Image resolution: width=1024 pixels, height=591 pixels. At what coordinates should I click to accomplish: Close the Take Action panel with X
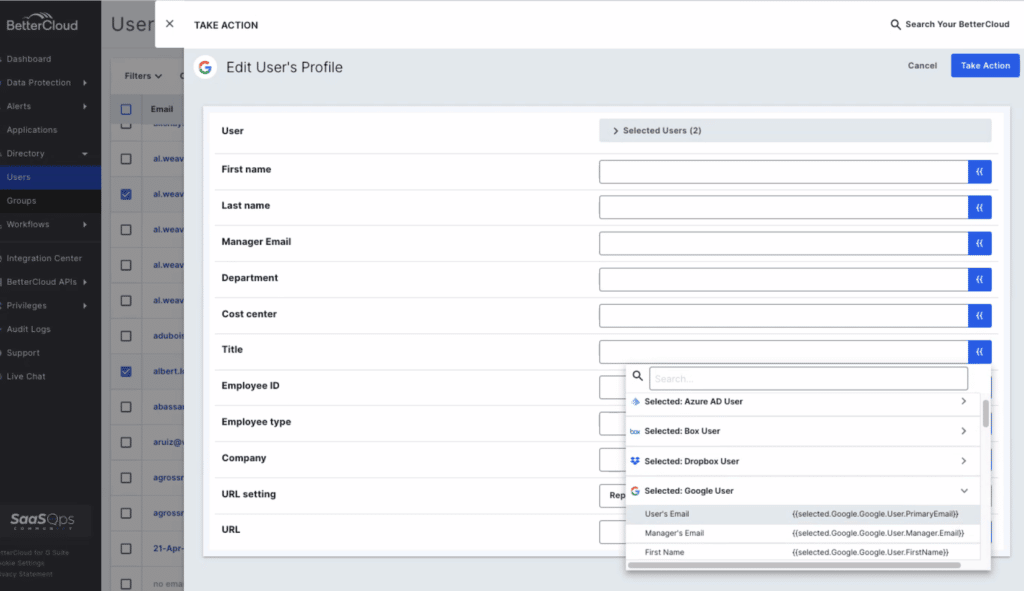(x=170, y=24)
